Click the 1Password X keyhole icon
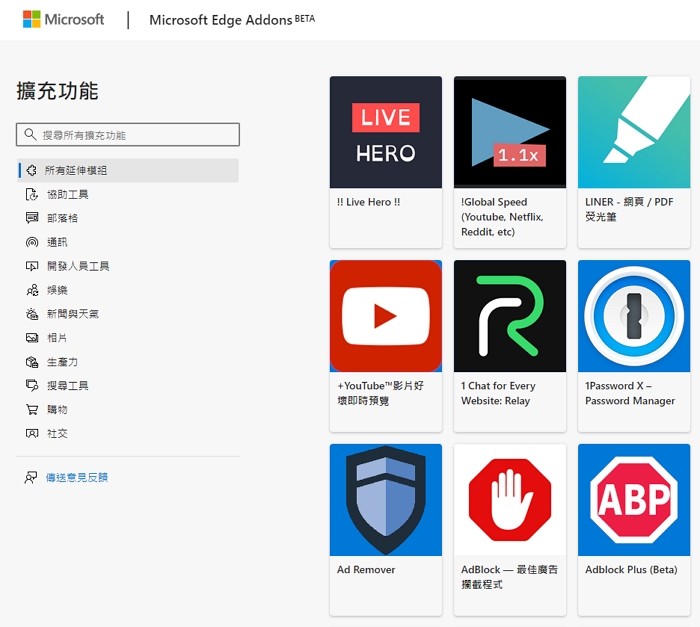This screenshot has height=627, width=700. (x=633, y=316)
